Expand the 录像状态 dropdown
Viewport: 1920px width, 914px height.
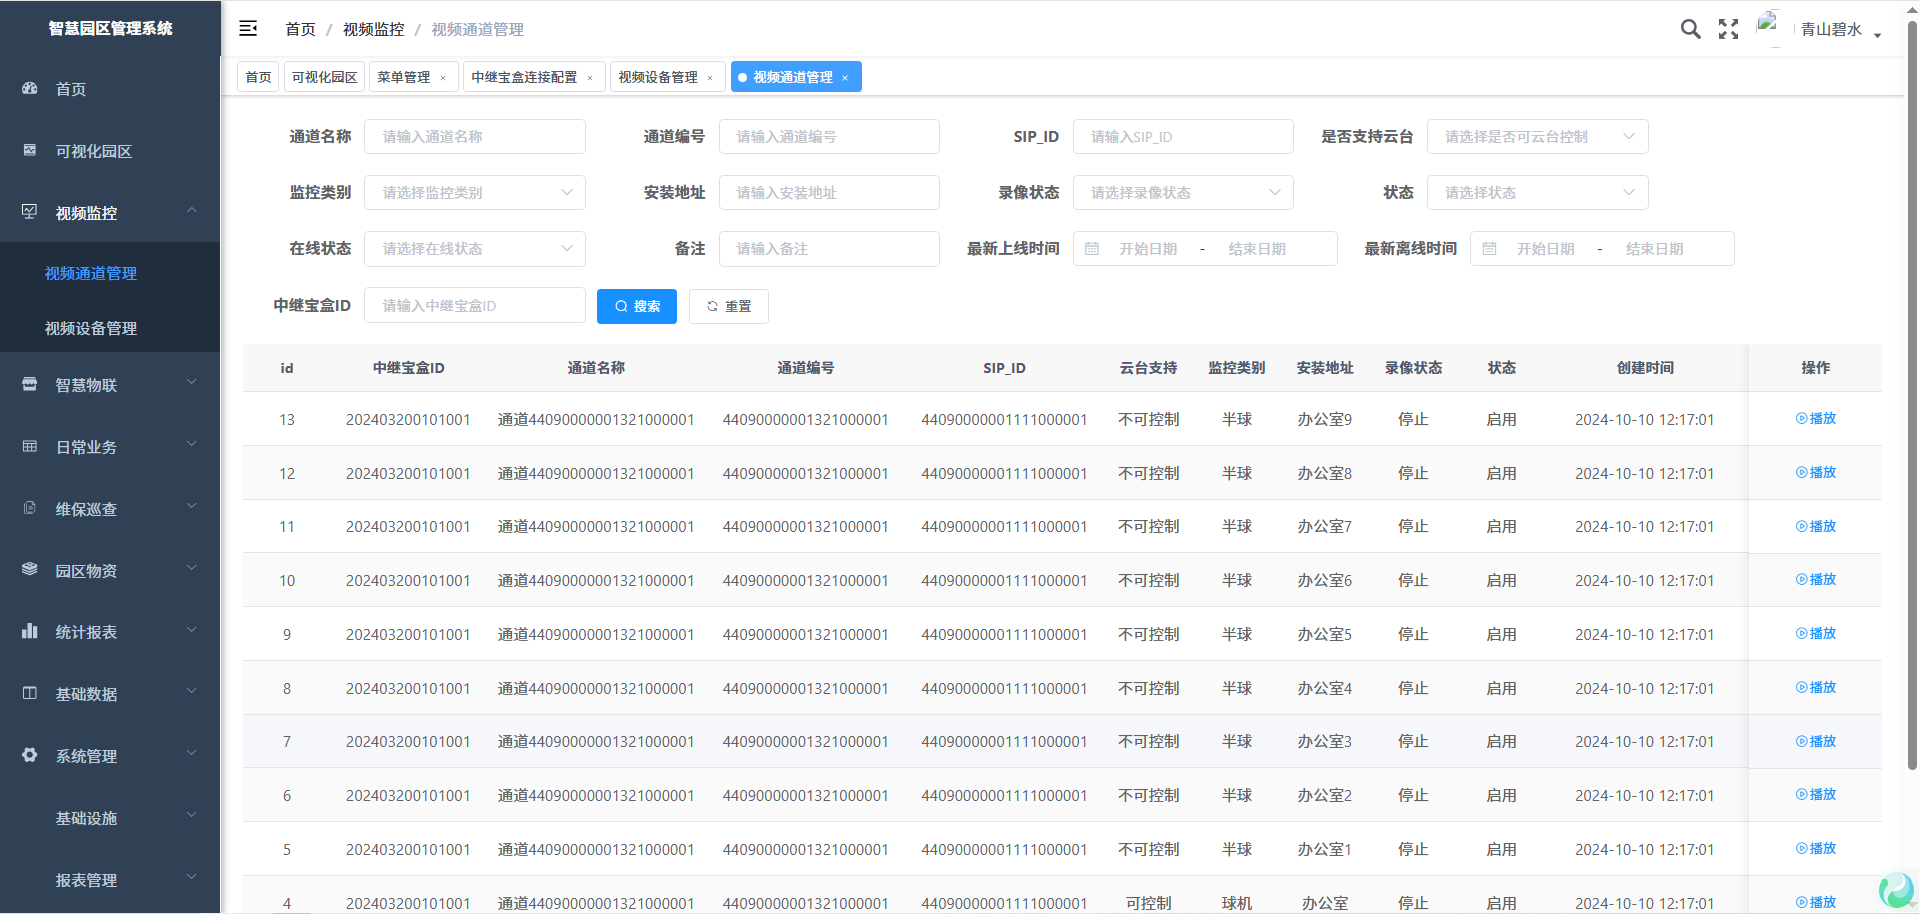coord(1182,193)
